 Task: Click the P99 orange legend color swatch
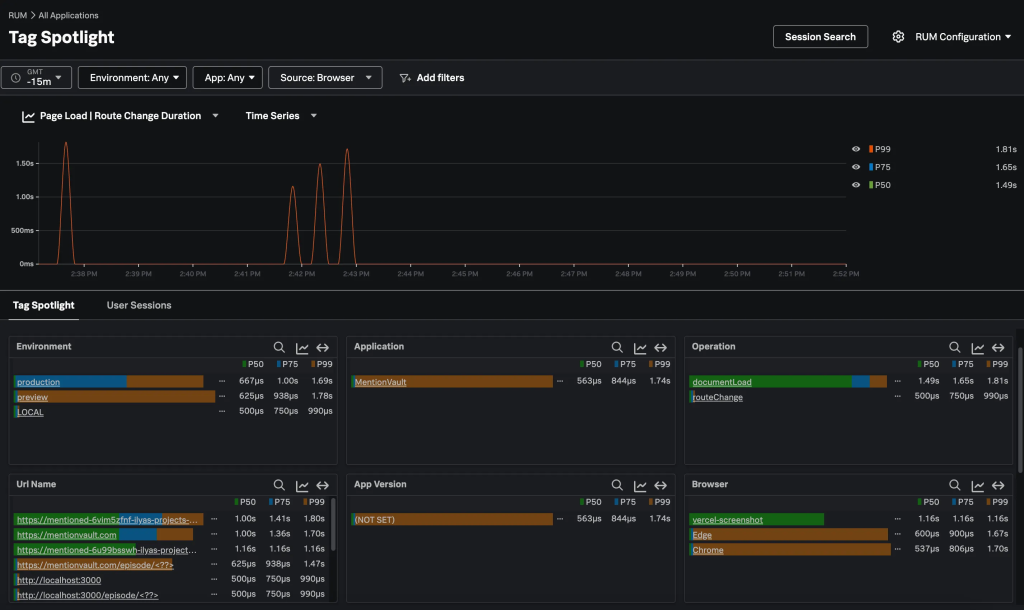pyautogui.click(x=871, y=149)
